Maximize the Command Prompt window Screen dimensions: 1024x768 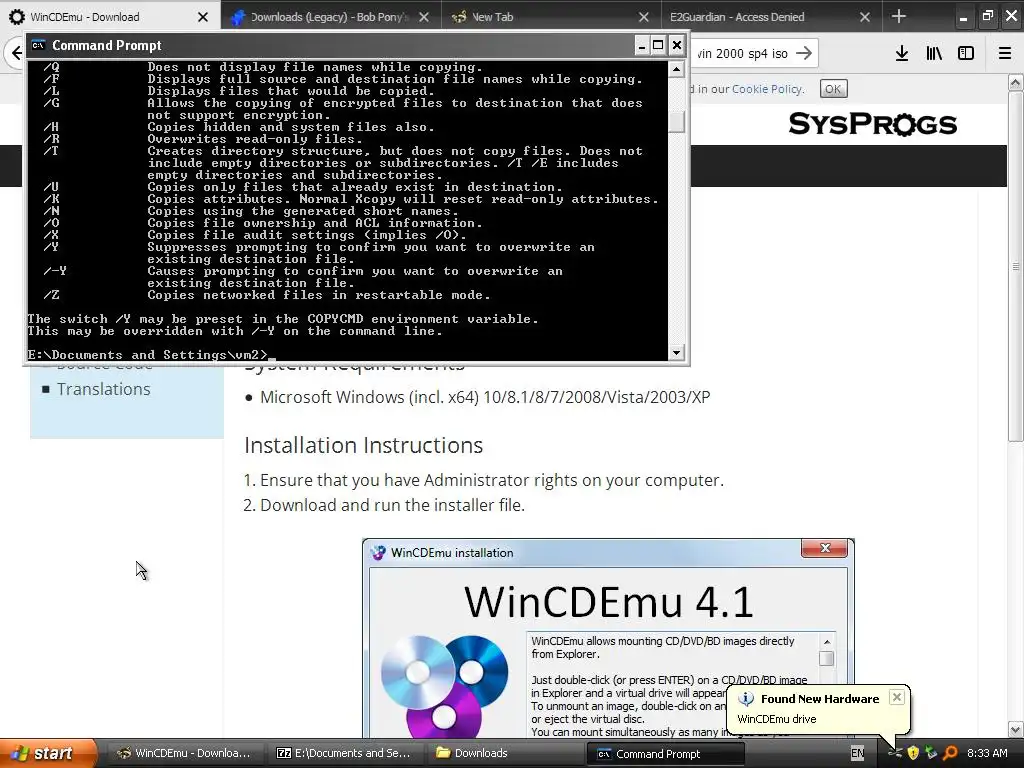(658, 45)
